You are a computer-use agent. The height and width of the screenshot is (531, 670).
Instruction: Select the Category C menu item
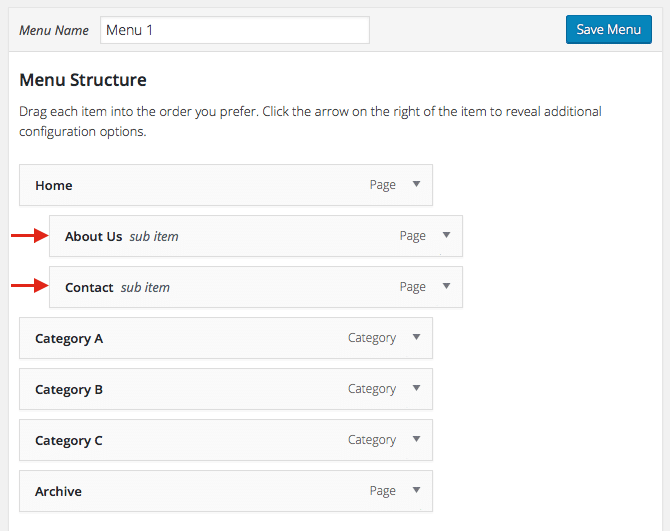[226, 440]
